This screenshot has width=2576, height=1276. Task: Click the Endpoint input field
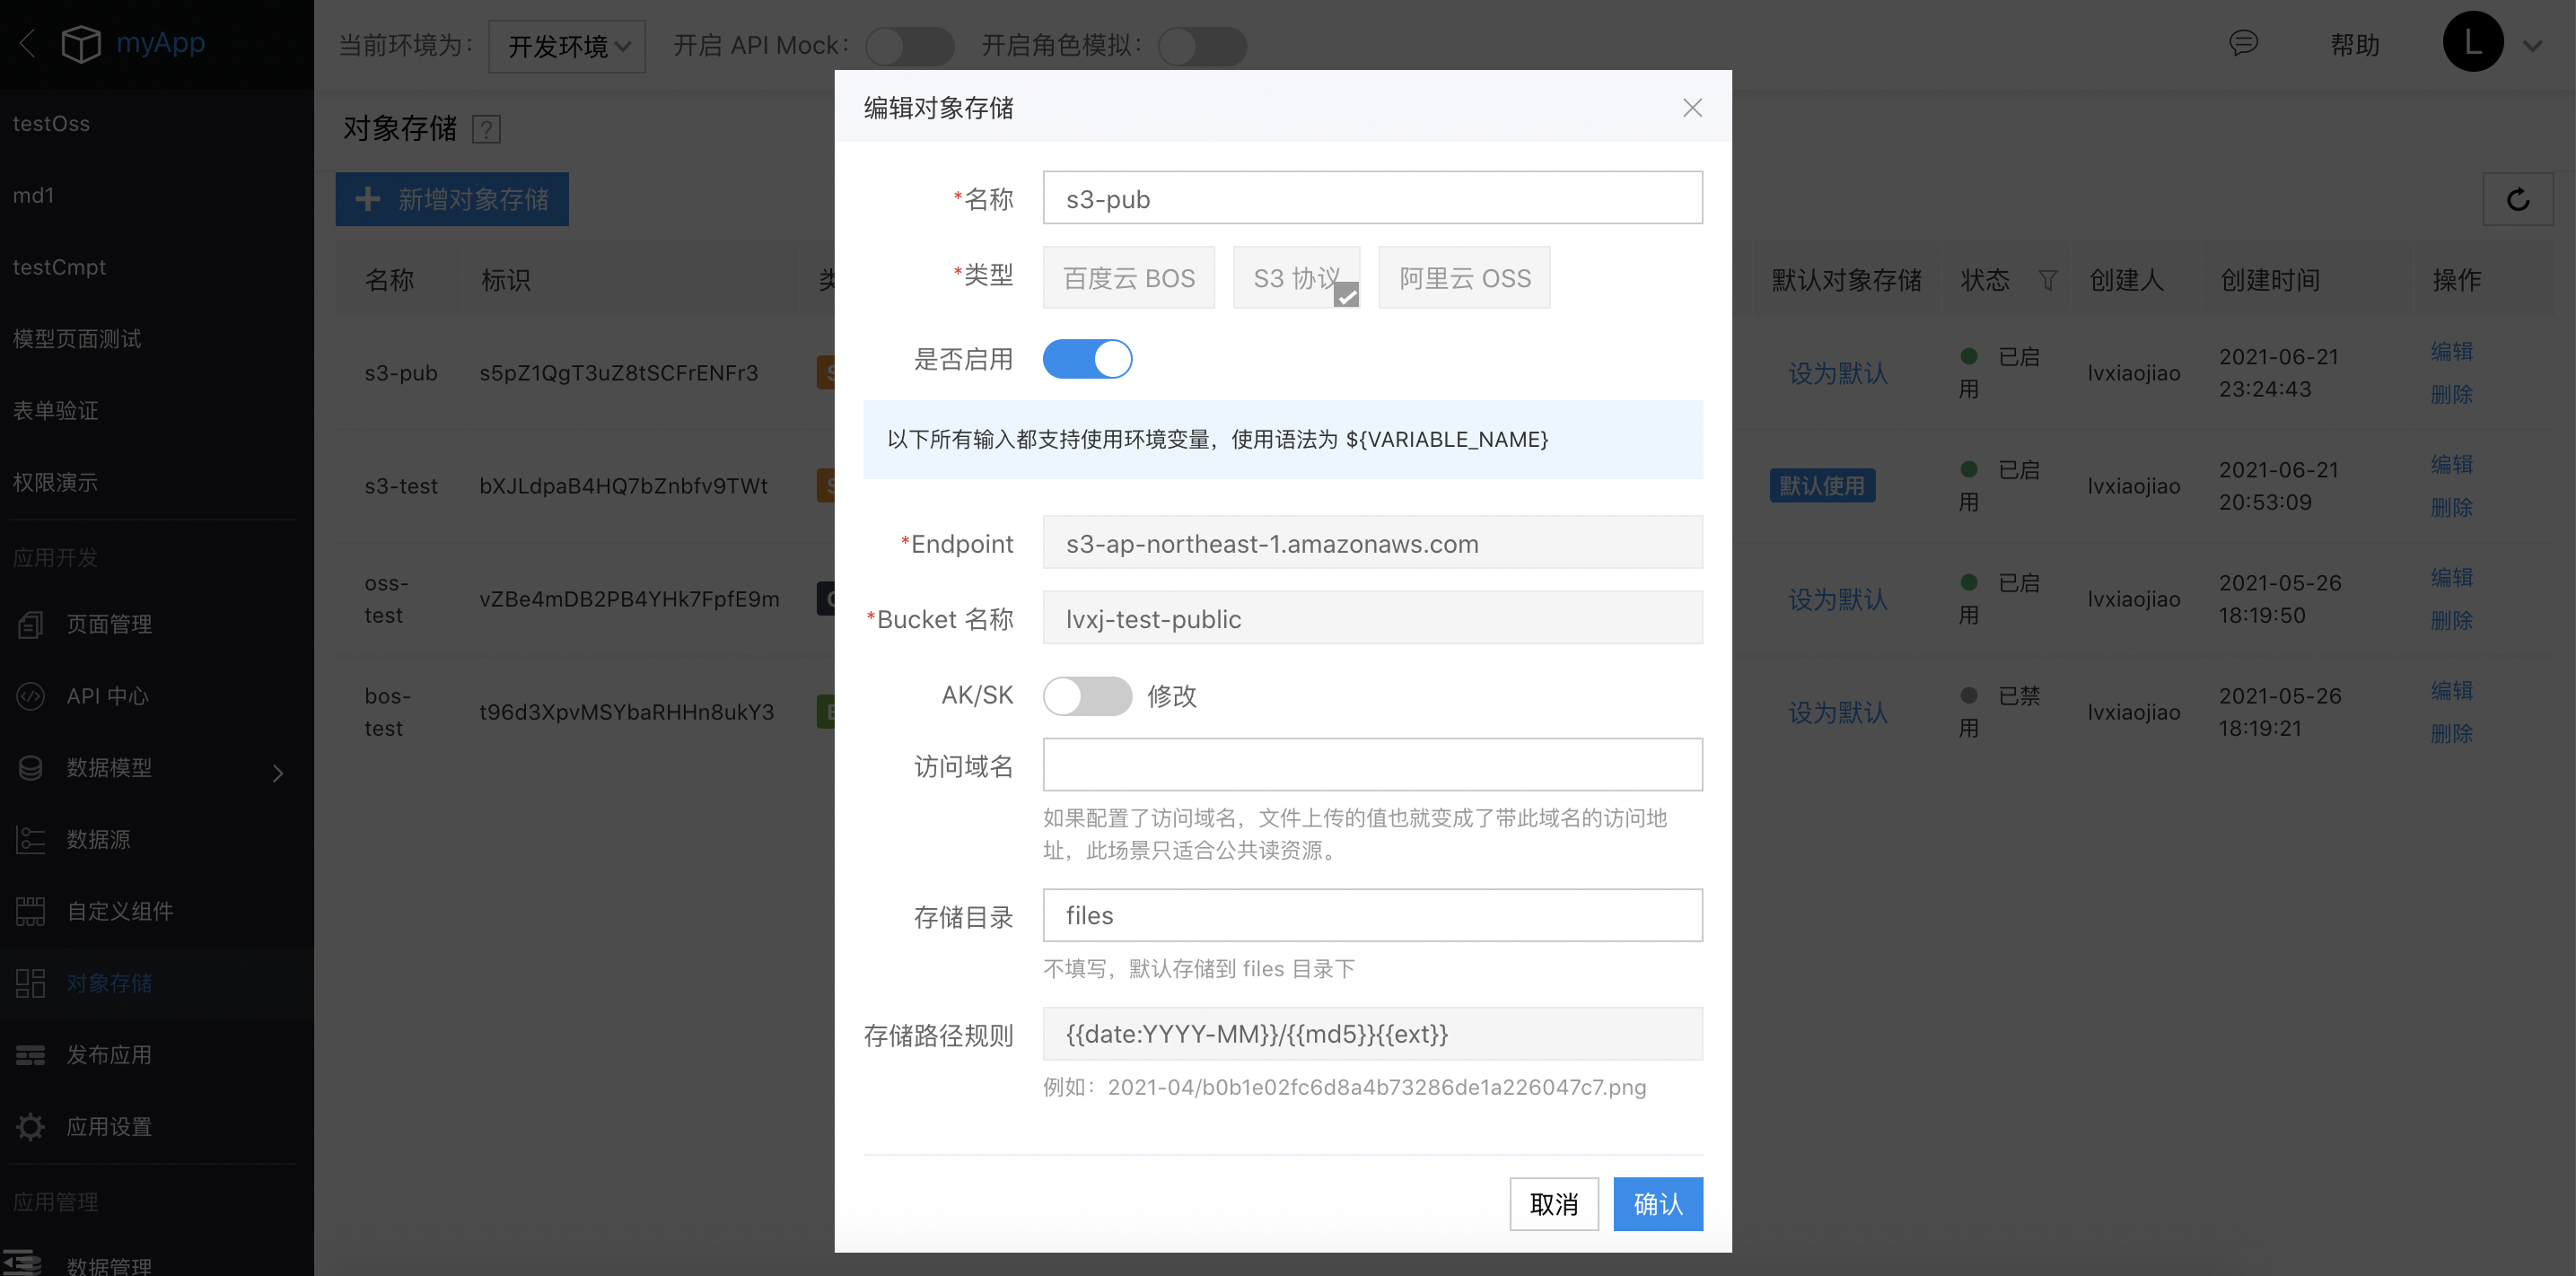pyautogui.click(x=1372, y=543)
